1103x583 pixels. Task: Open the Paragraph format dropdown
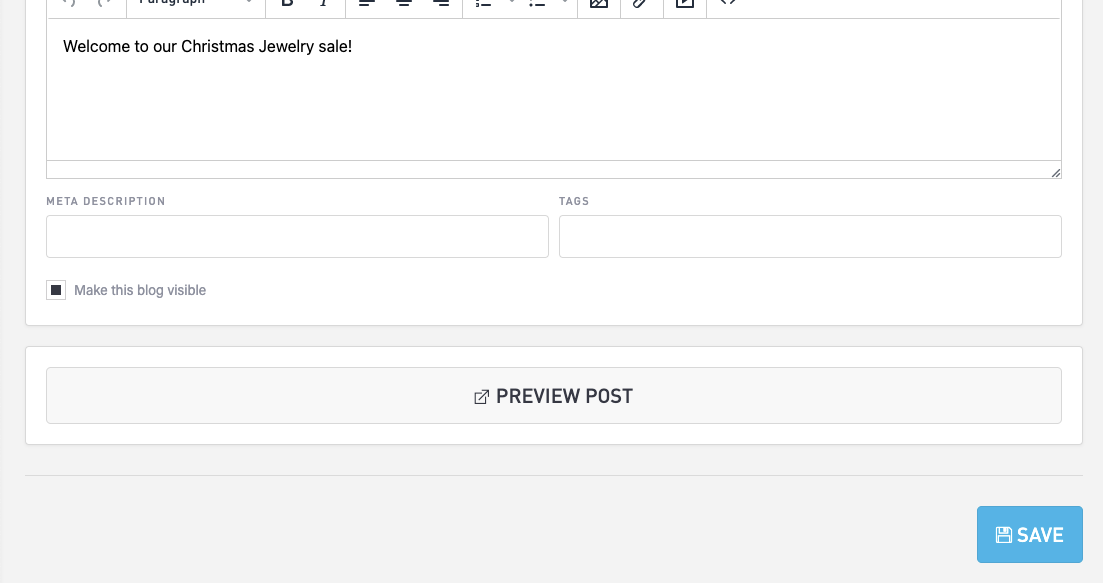coord(195,4)
